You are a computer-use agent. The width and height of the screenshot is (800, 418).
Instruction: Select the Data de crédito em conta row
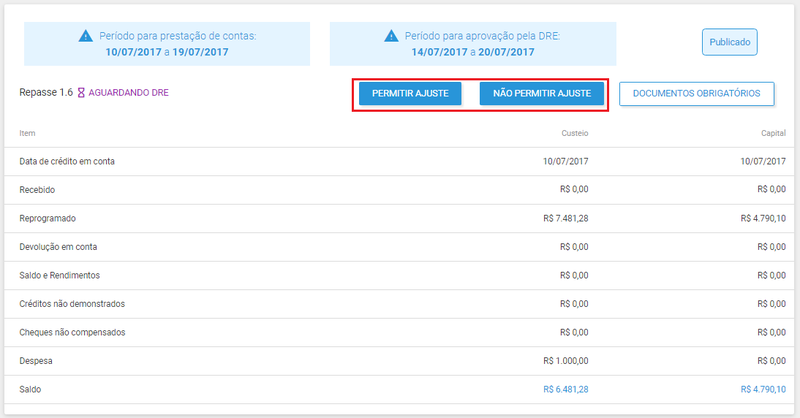(x=399, y=161)
